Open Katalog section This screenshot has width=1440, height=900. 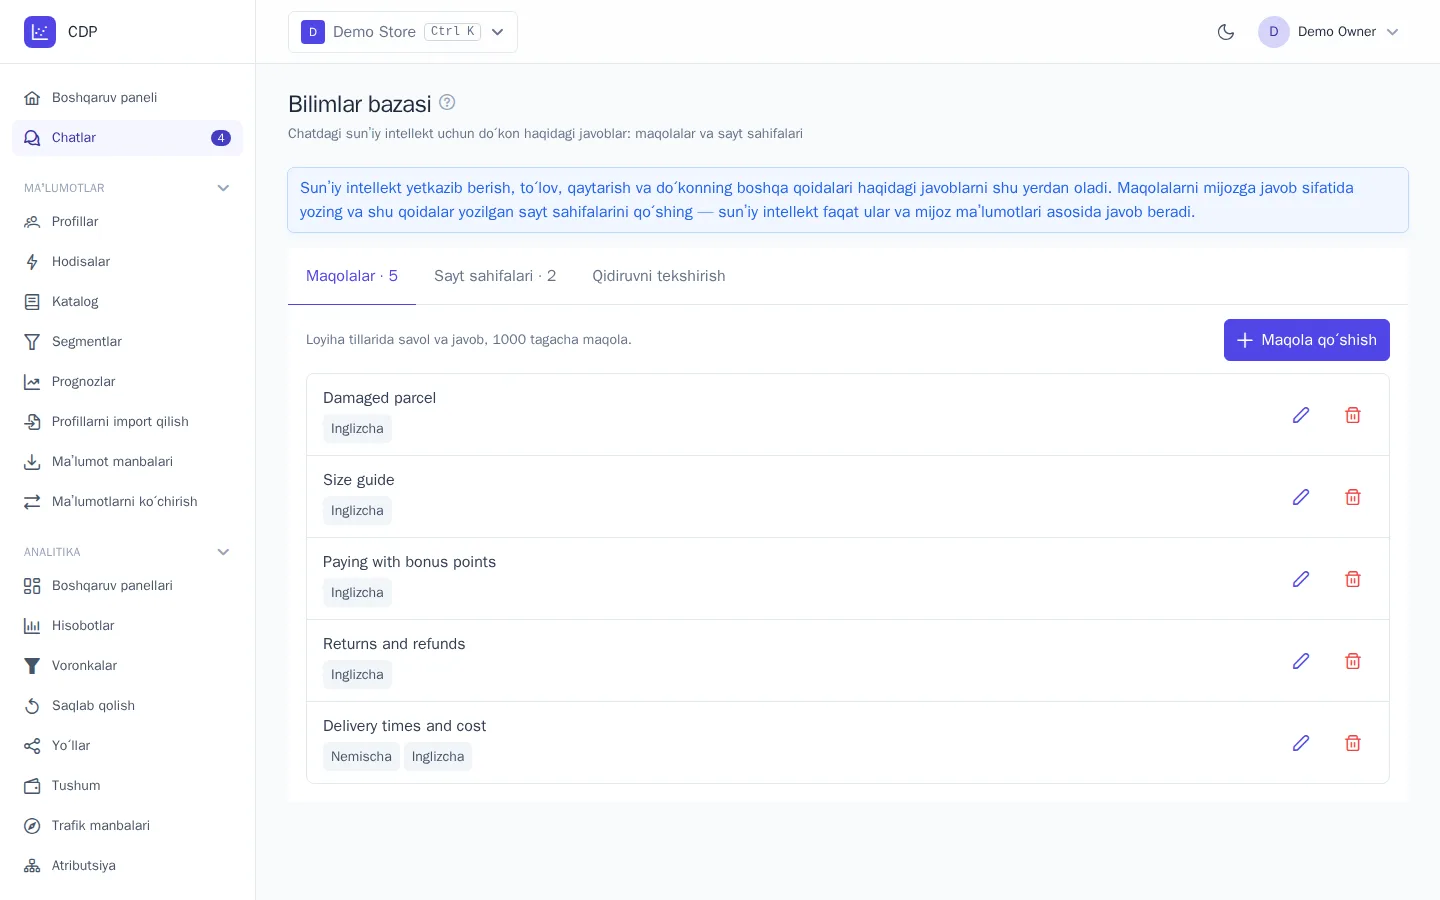pos(127,302)
